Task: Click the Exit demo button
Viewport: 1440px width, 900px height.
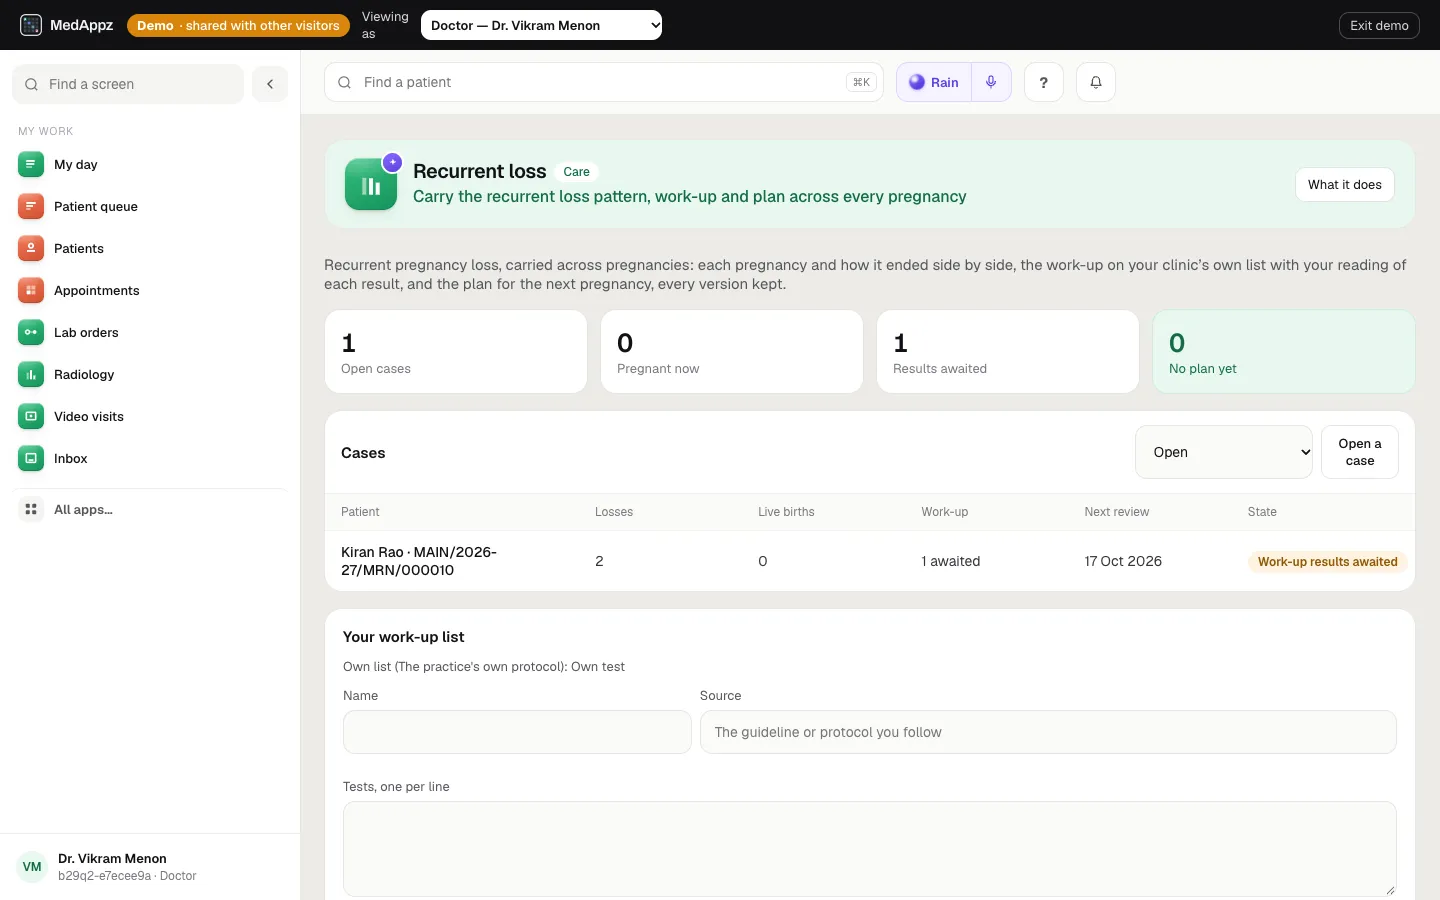Action: point(1379,25)
